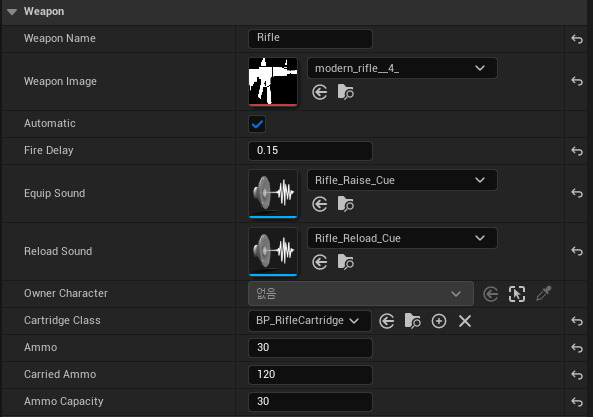
Task: Click the Weapon Image rifle thumbnail
Action: (x=273, y=82)
